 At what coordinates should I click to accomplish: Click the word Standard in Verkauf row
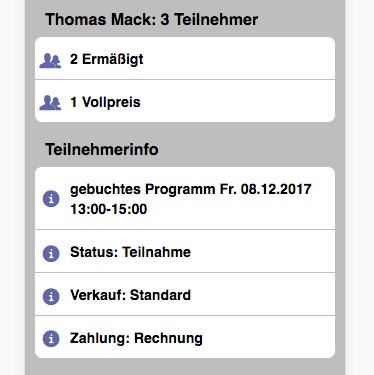(x=160, y=295)
